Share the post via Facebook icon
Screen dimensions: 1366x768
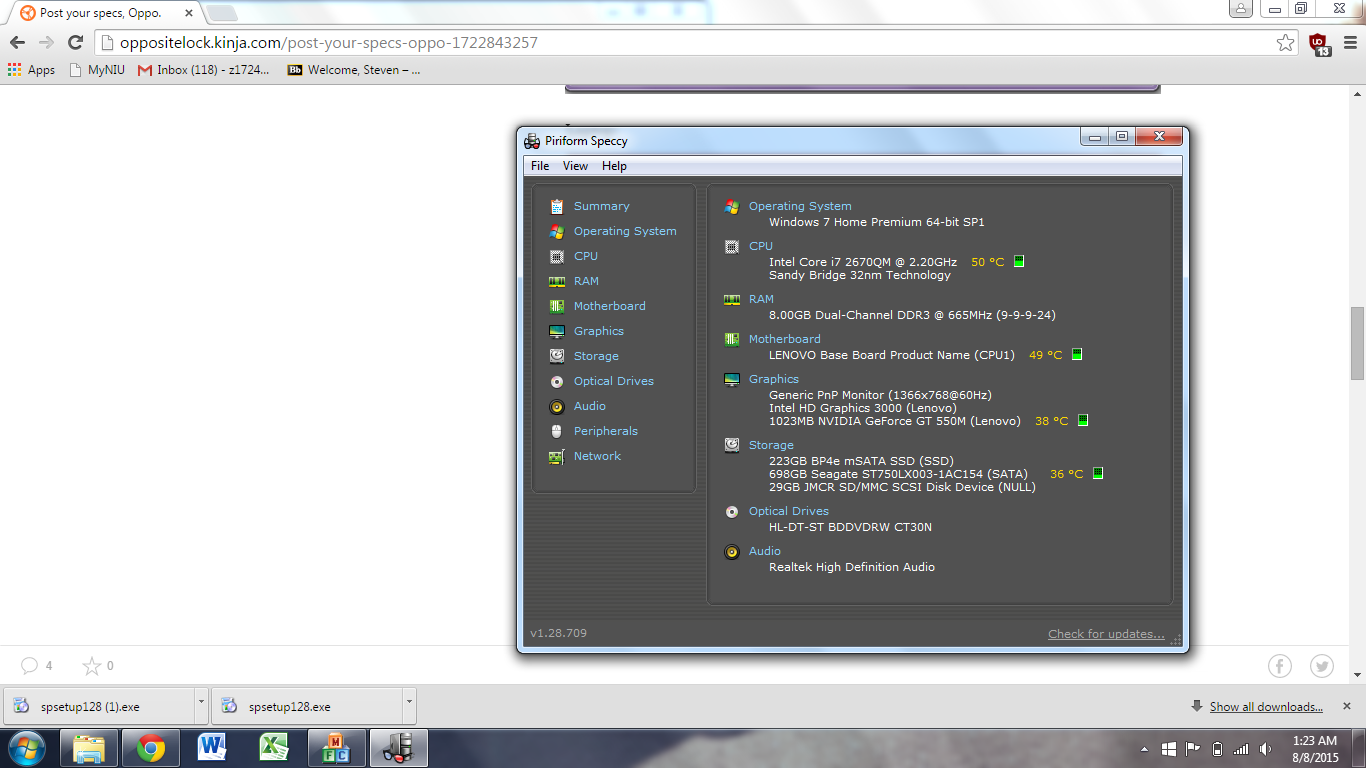pyautogui.click(x=1280, y=666)
